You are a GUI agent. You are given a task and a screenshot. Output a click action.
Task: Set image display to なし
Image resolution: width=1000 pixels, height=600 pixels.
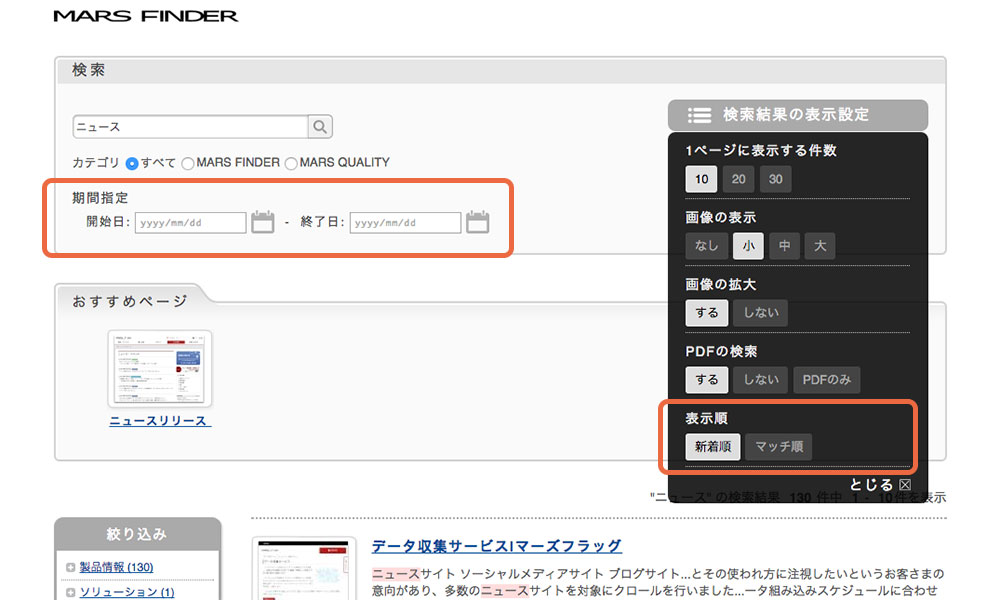coord(707,246)
